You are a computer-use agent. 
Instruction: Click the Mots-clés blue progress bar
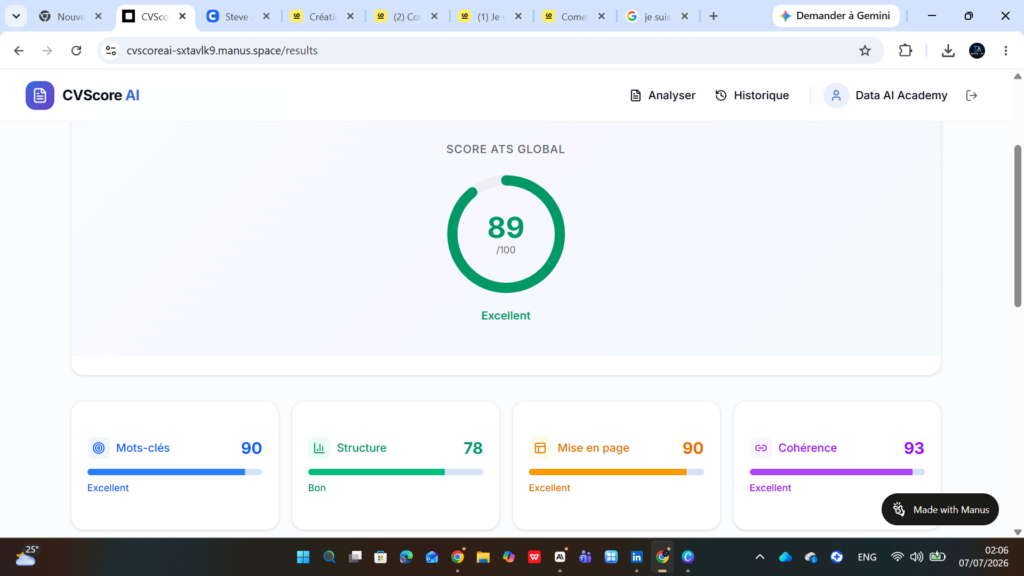tap(174, 472)
